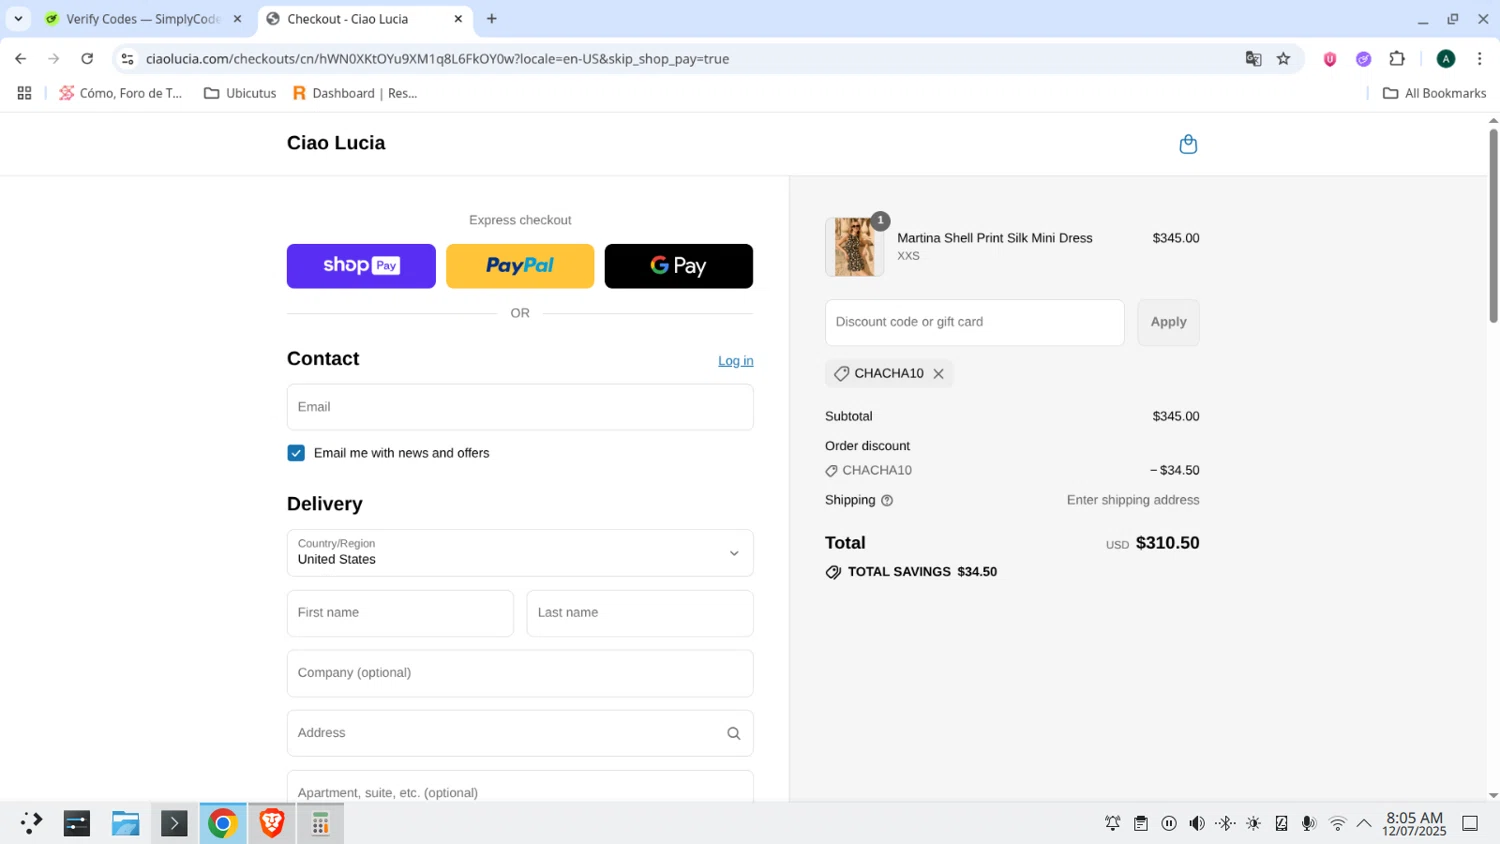Pay with Shop Pay express checkout
The width and height of the screenshot is (1500, 844).
[x=361, y=266]
